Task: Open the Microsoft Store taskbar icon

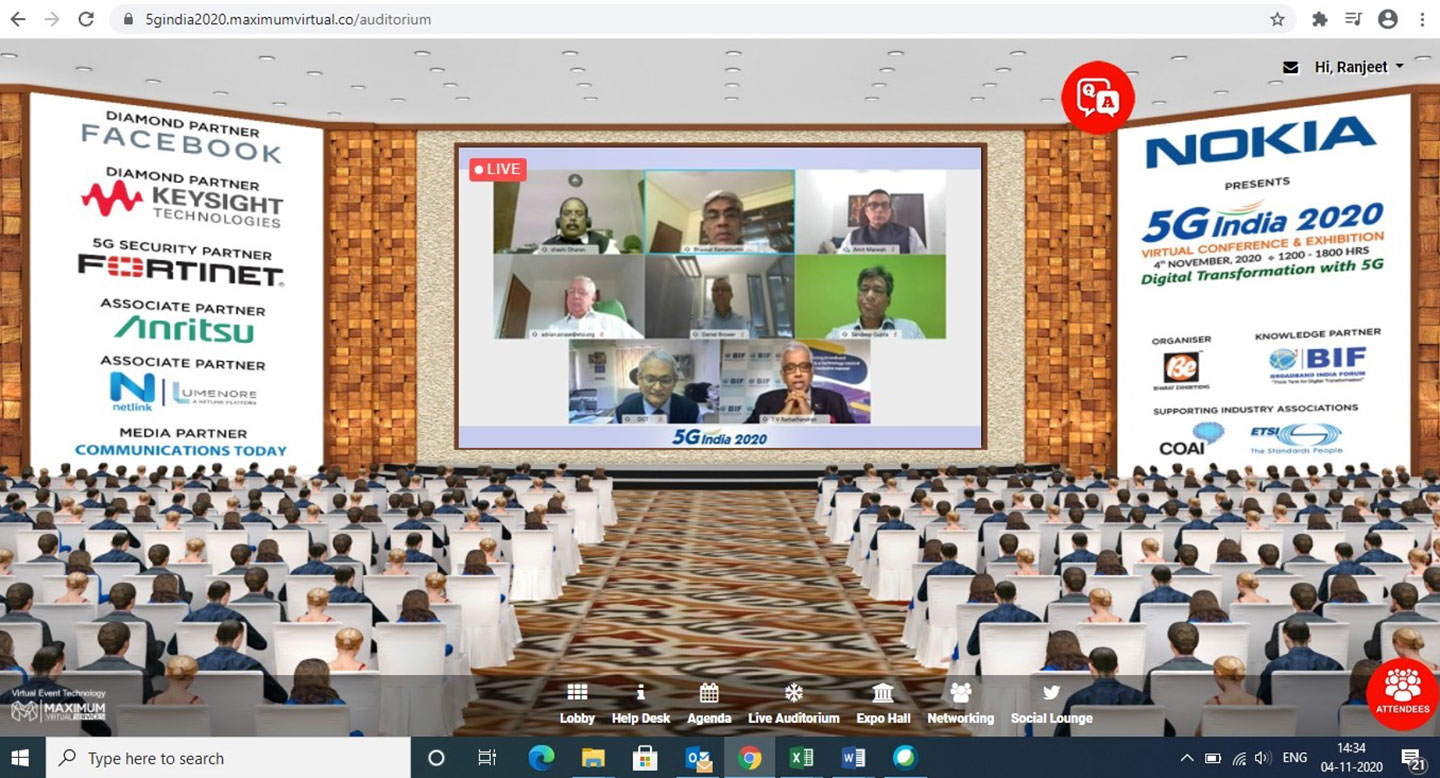Action: [645, 758]
